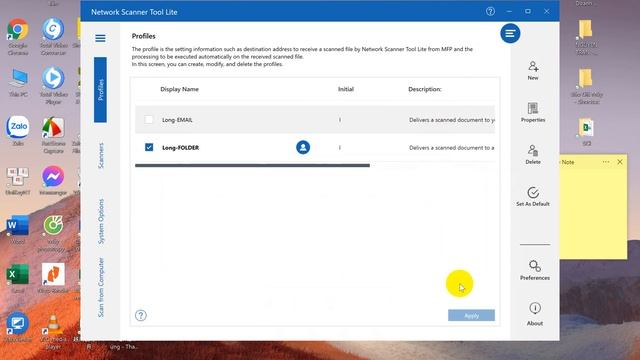The width and height of the screenshot is (640, 360).
Task: Open the System Options tab
Action: point(101,222)
